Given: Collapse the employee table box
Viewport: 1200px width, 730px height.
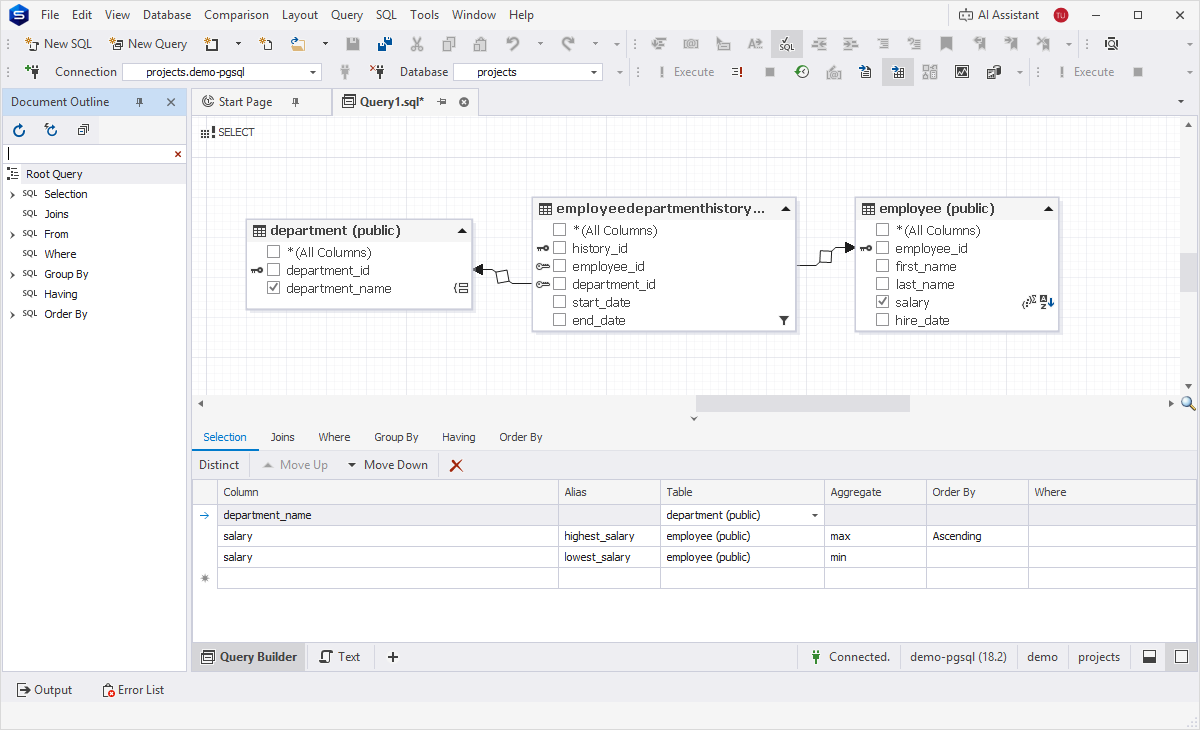Looking at the screenshot, I should 1048,209.
